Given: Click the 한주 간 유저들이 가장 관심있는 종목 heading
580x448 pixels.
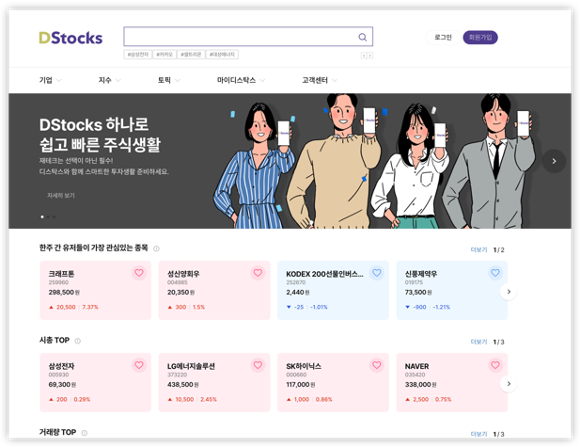Looking at the screenshot, I should pyautogui.click(x=94, y=248).
